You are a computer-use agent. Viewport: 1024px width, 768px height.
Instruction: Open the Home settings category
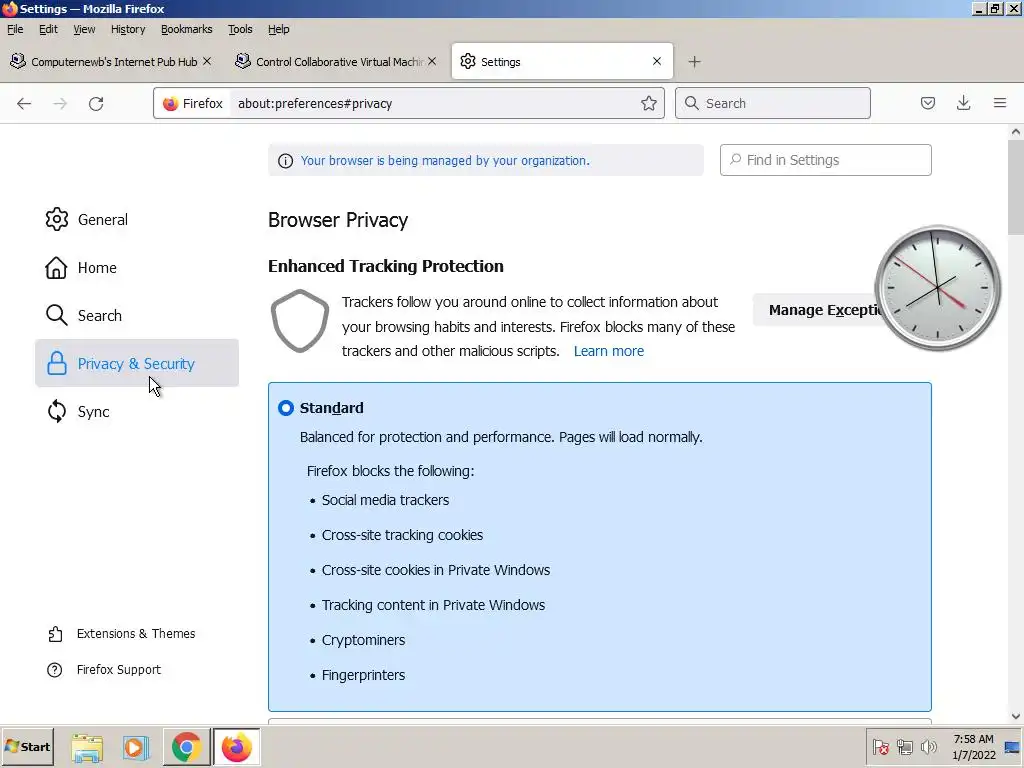137,268
